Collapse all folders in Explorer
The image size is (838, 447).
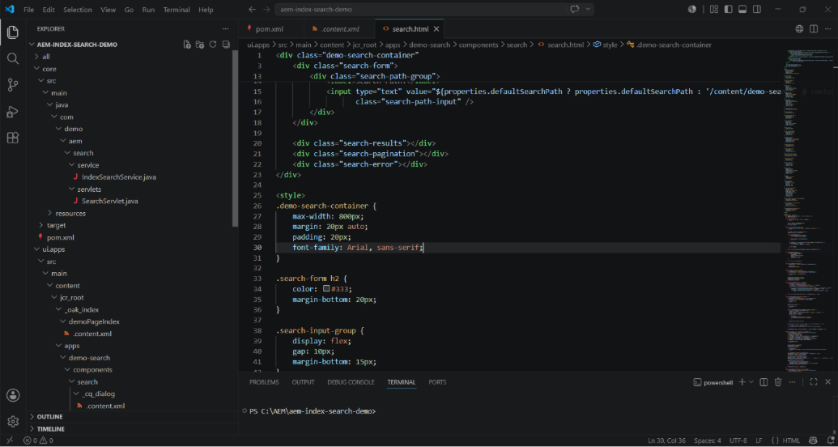[x=226, y=44]
